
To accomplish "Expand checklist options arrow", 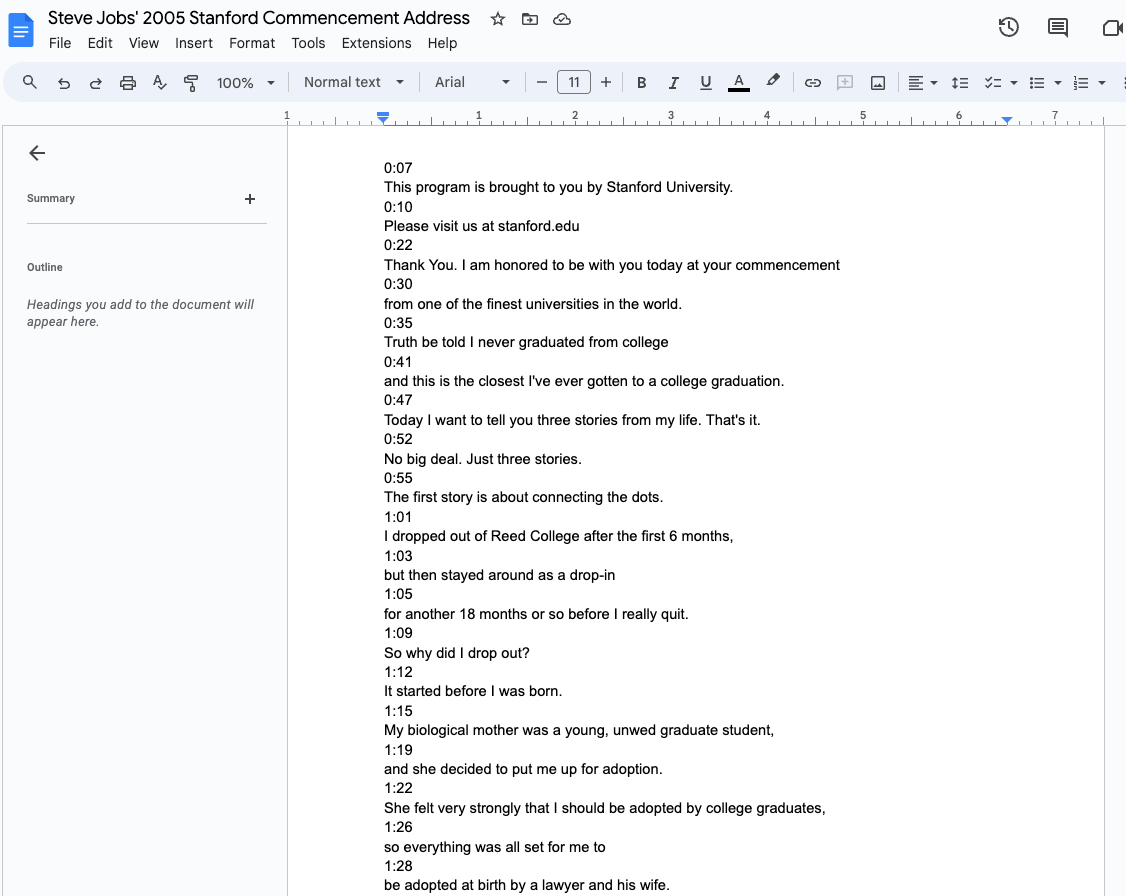I will click(x=1014, y=83).
